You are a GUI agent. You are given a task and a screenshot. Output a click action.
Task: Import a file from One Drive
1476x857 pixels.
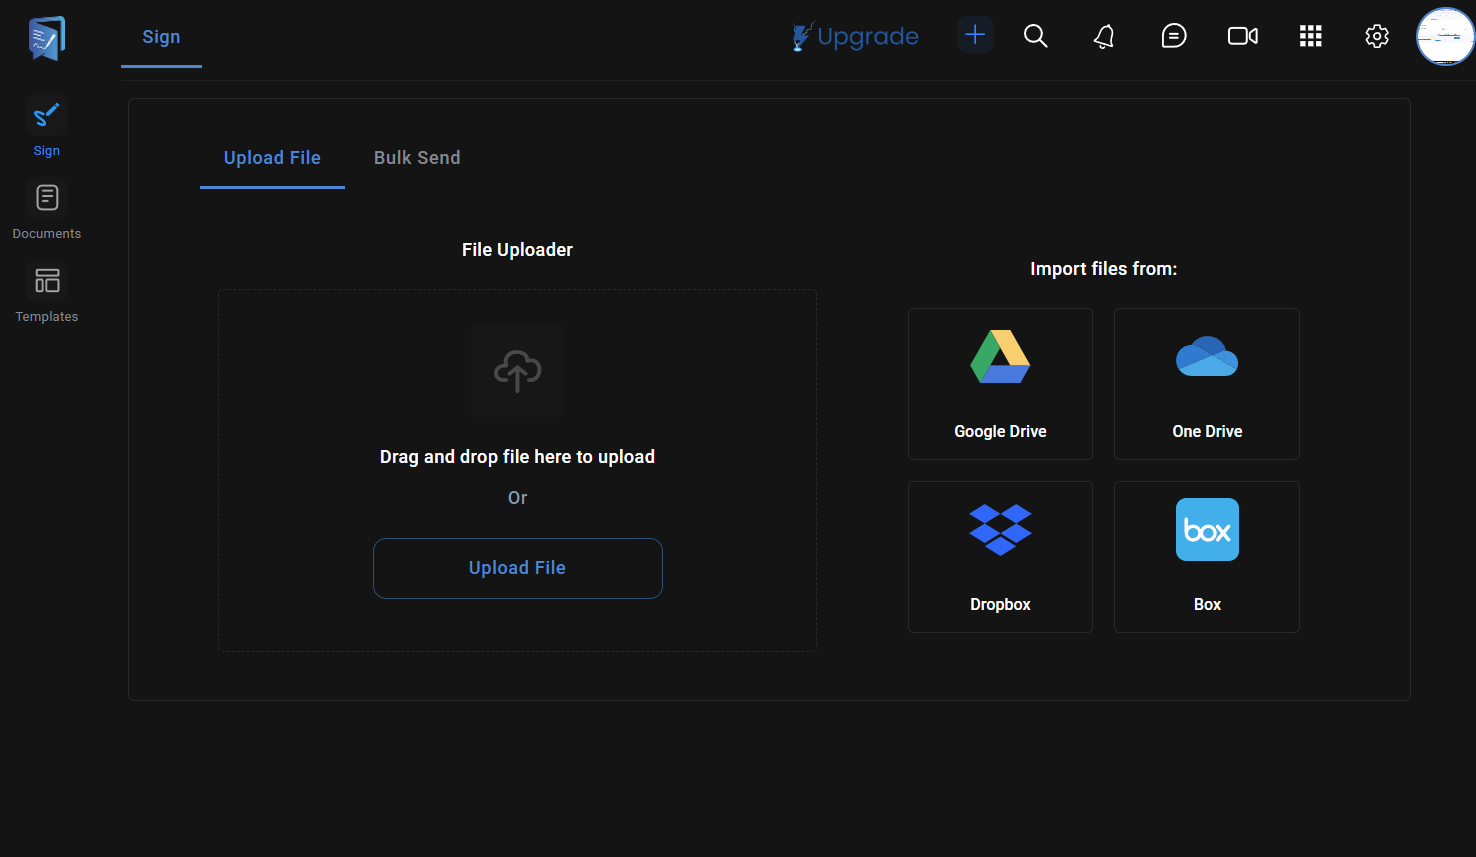click(x=1207, y=384)
